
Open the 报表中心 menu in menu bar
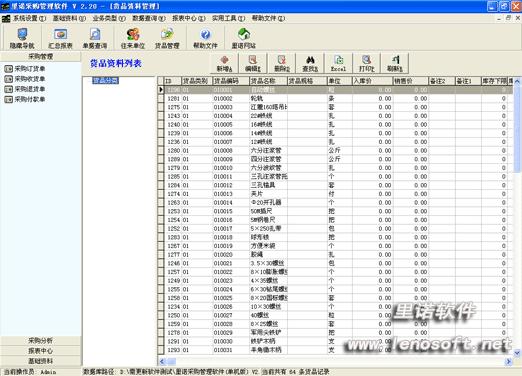pos(189,18)
